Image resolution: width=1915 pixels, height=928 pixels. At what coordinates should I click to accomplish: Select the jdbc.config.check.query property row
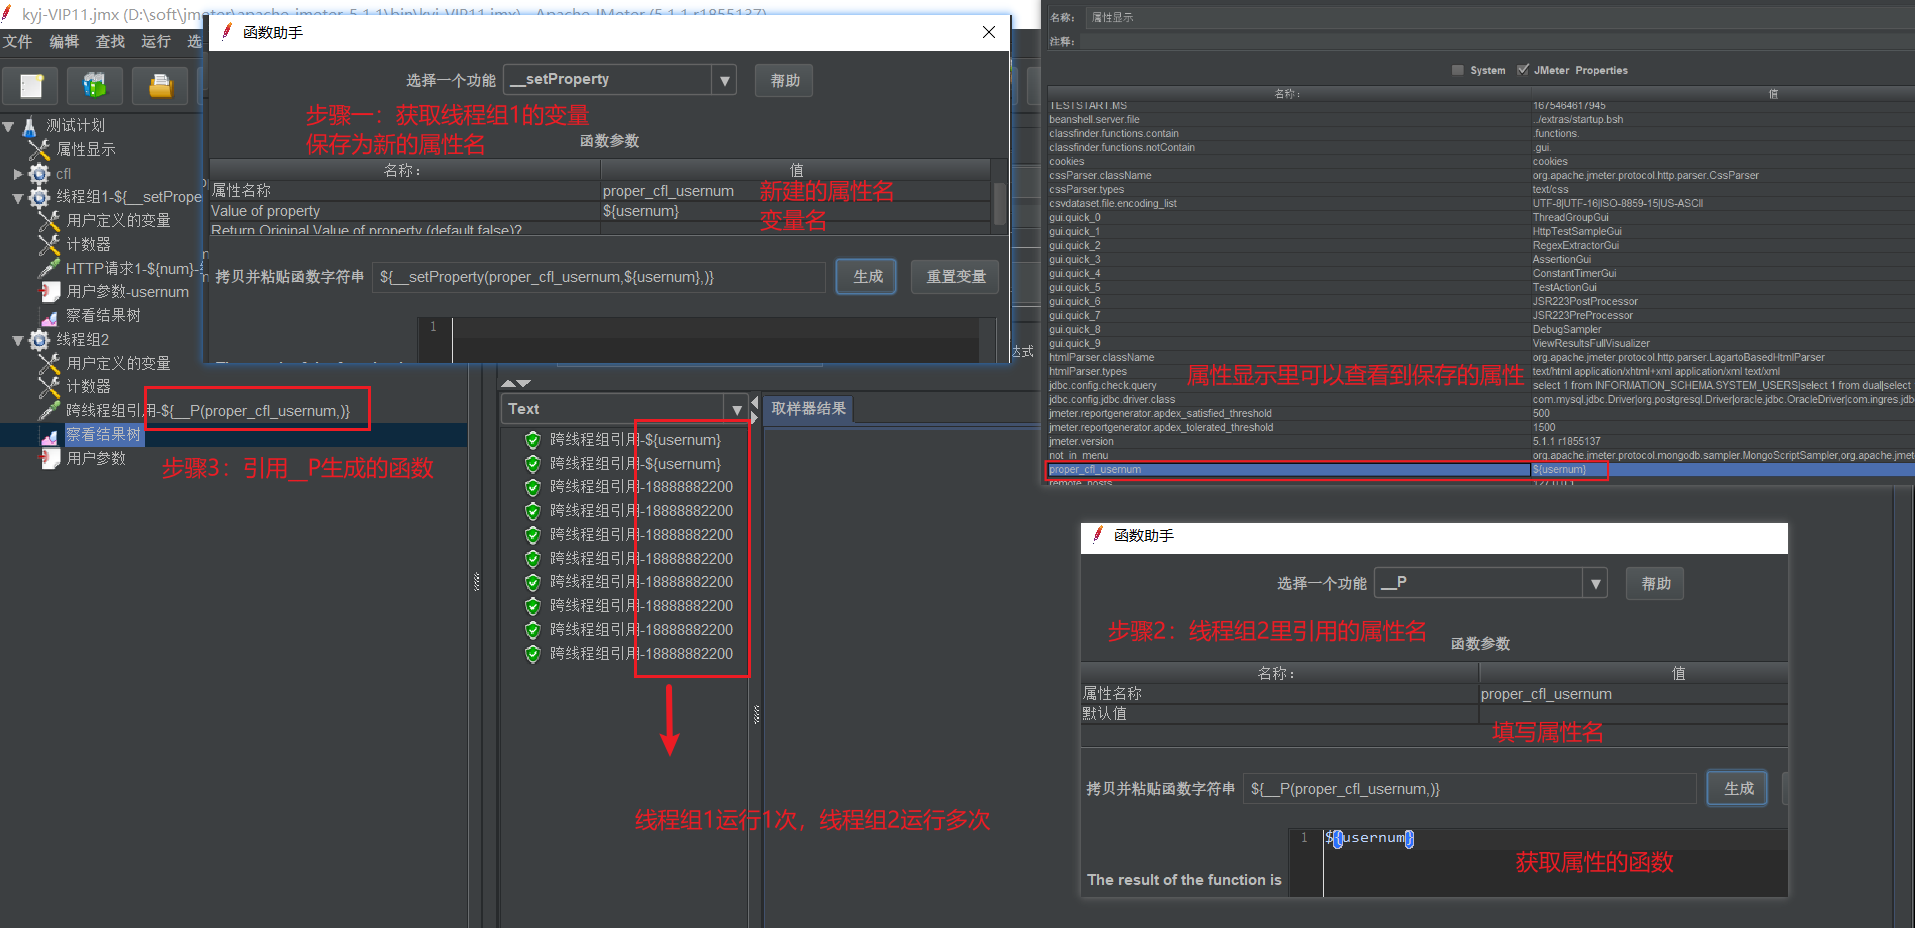click(x=1480, y=386)
